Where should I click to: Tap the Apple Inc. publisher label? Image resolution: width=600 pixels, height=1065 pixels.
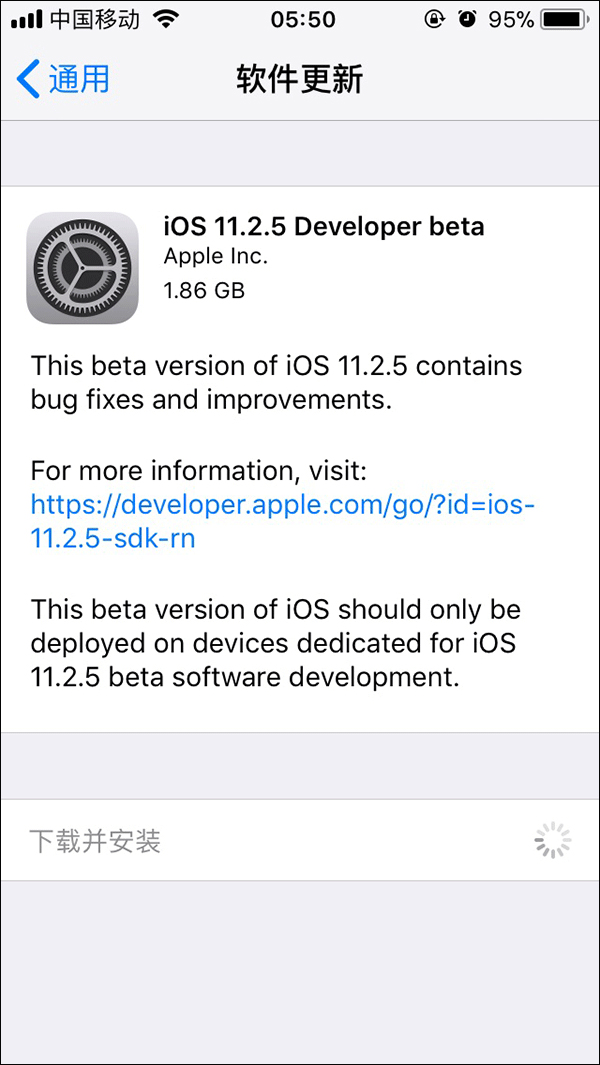click(215, 257)
